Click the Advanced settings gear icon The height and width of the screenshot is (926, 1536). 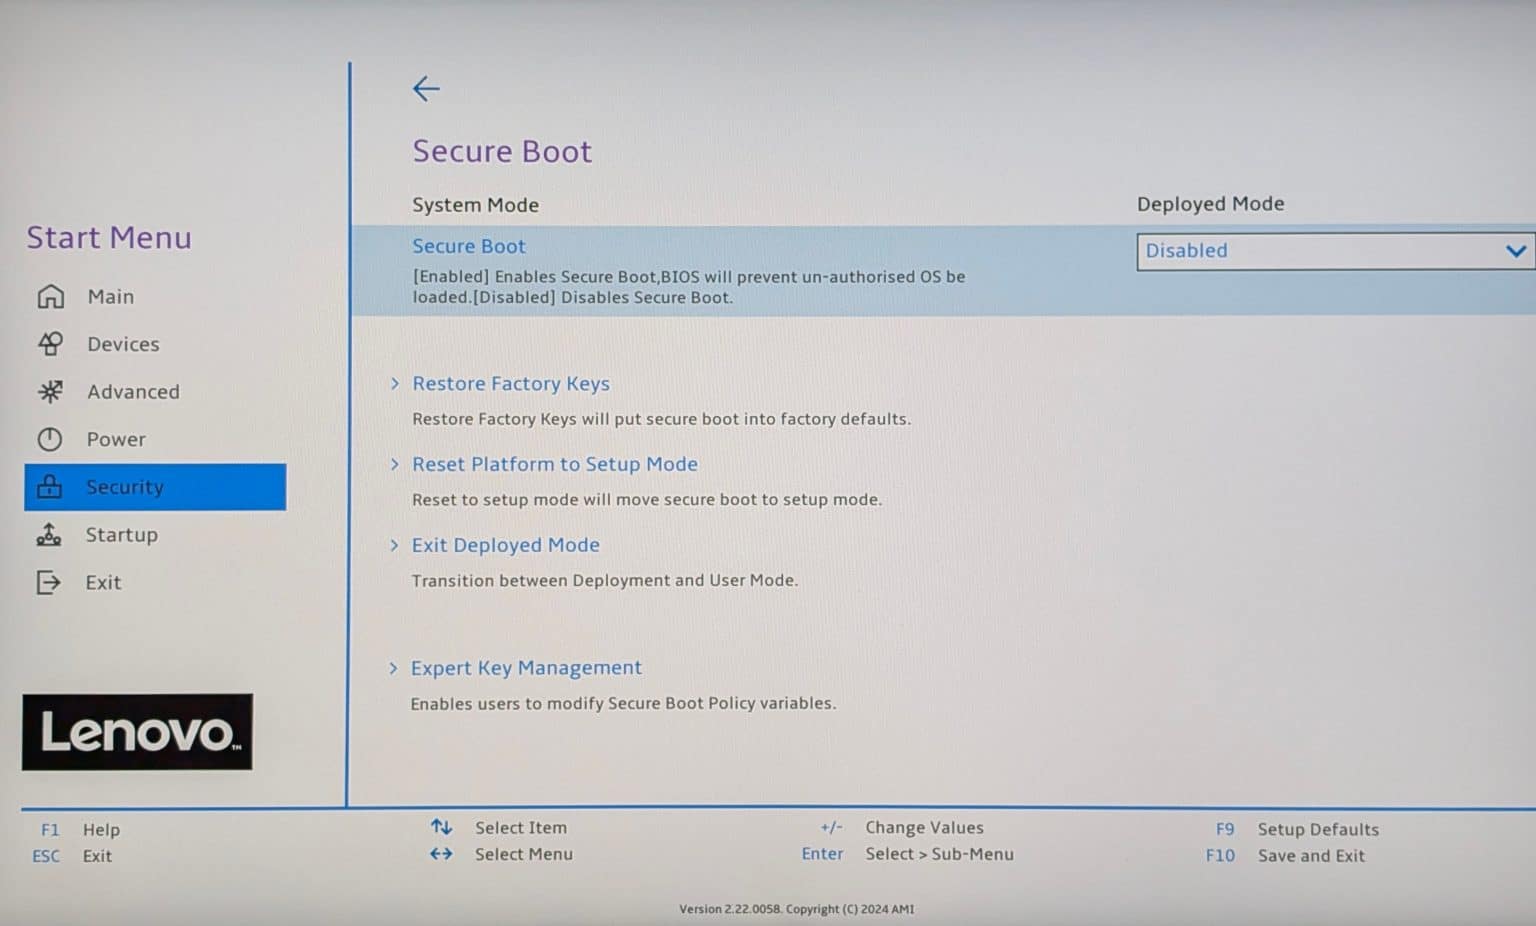pos(50,391)
